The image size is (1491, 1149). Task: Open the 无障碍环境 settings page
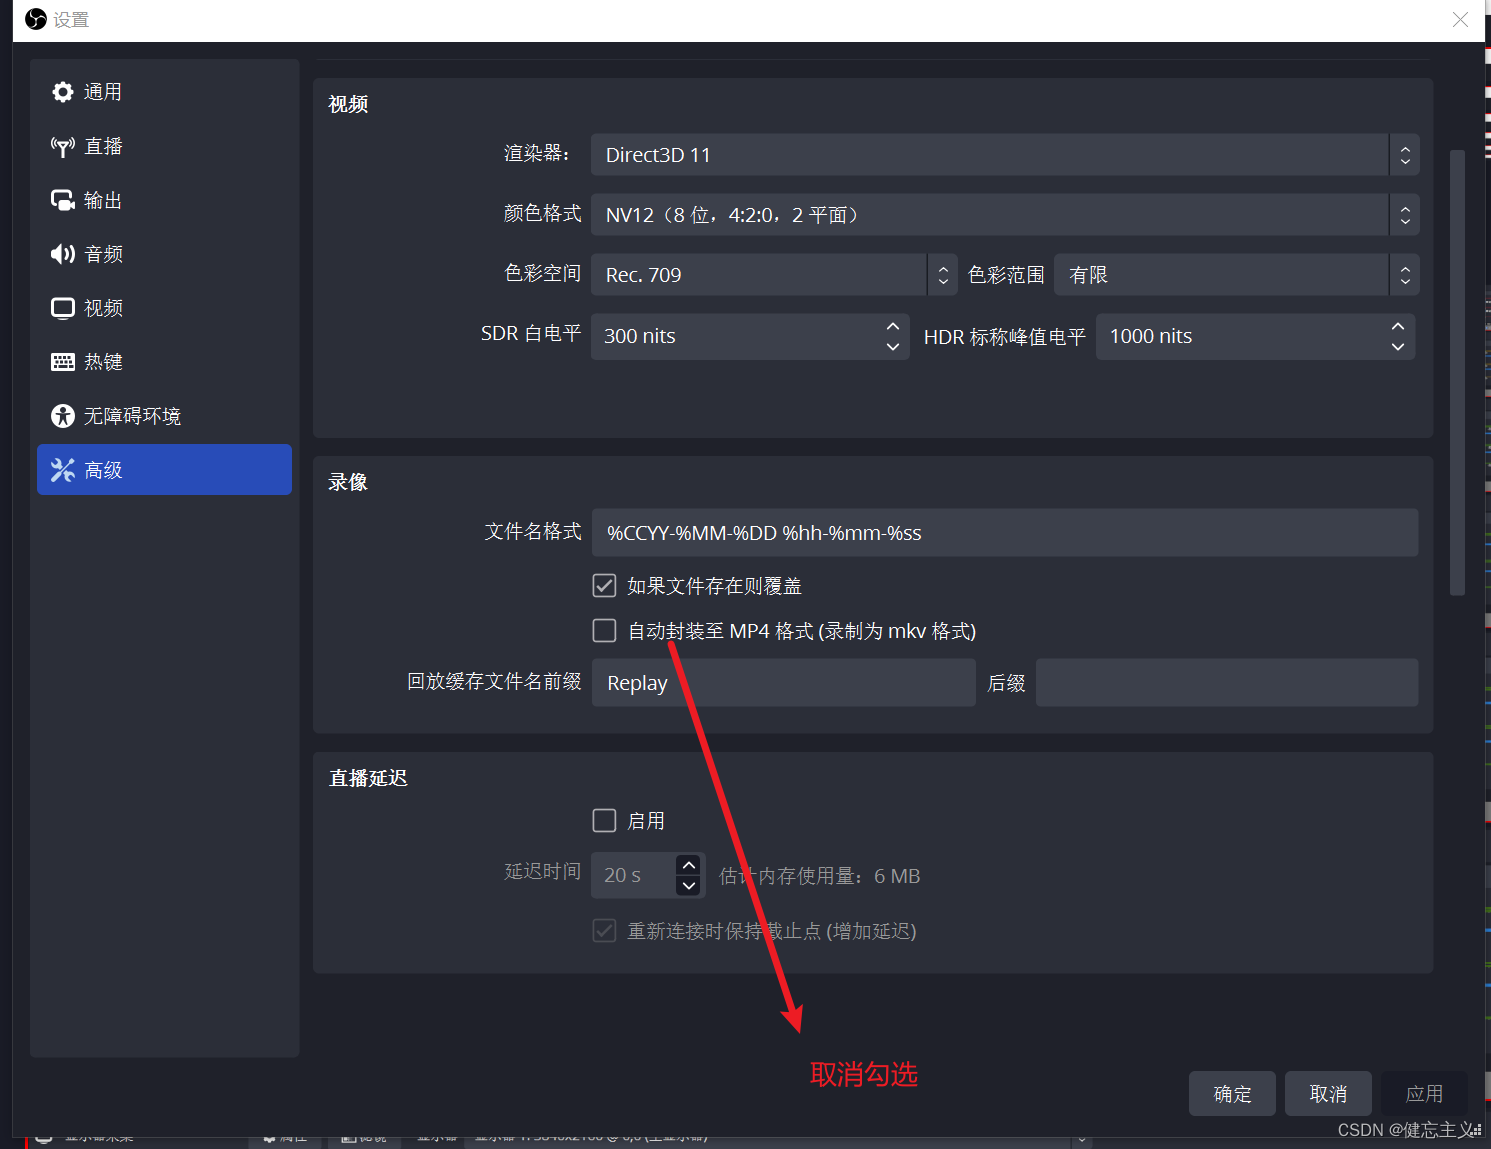pyautogui.click(x=164, y=416)
